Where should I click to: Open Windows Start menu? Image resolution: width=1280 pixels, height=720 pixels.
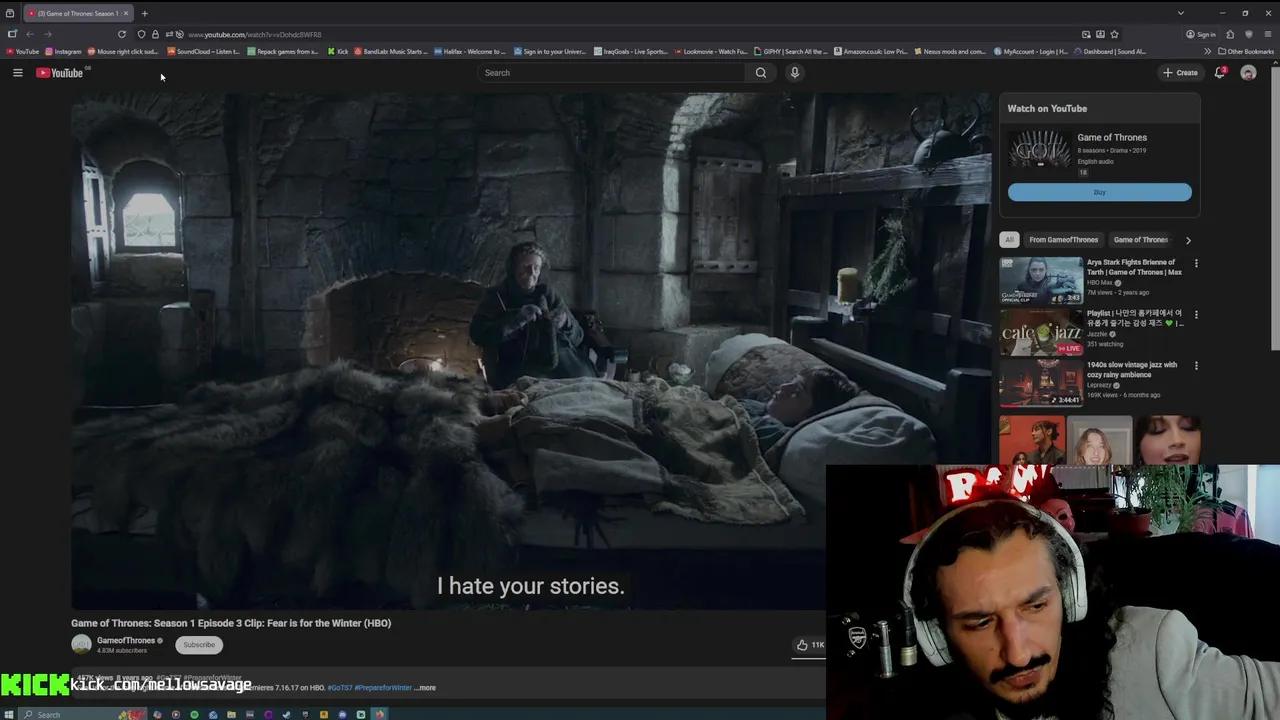pyautogui.click(x=9, y=714)
